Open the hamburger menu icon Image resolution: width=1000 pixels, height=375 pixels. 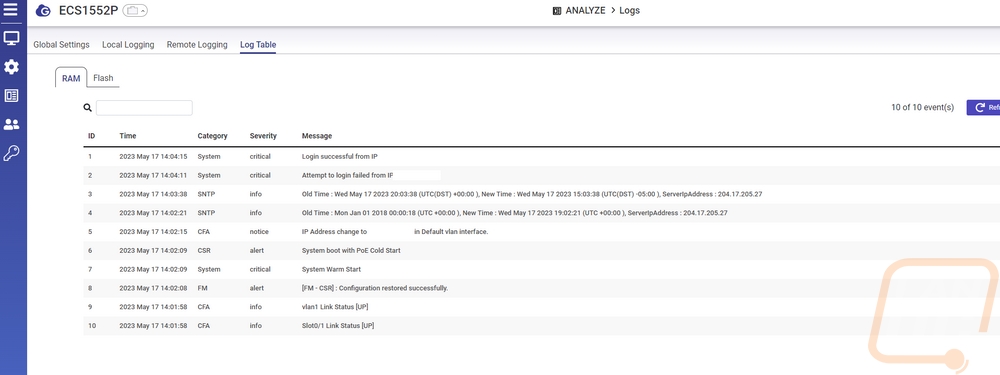[11, 10]
